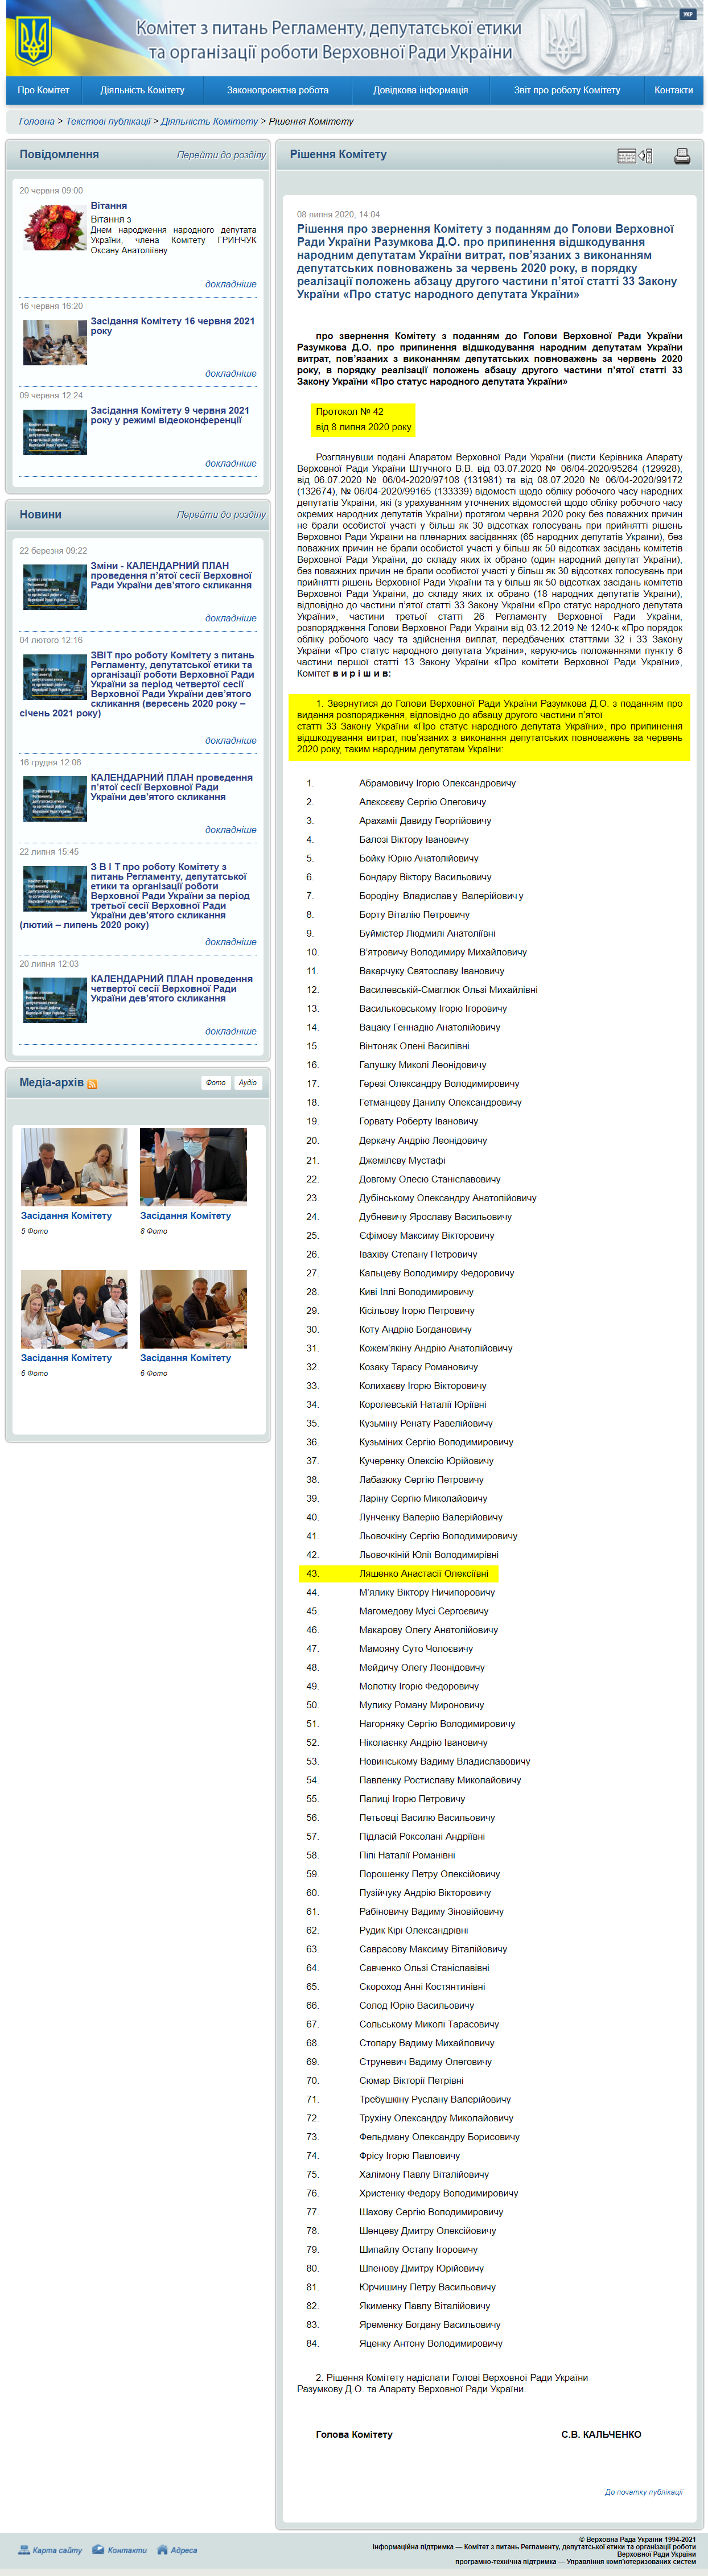This screenshot has height=2576, width=708.
Task: Open the Медіа-архів heading link
Action: tap(52, 1083)
